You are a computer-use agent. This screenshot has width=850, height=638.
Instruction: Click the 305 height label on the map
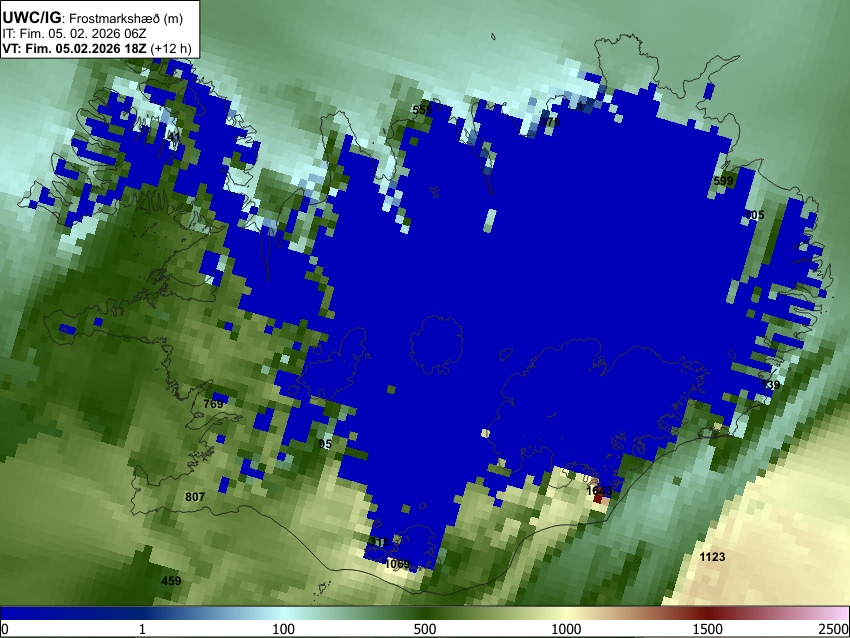(x=754, y=215)
